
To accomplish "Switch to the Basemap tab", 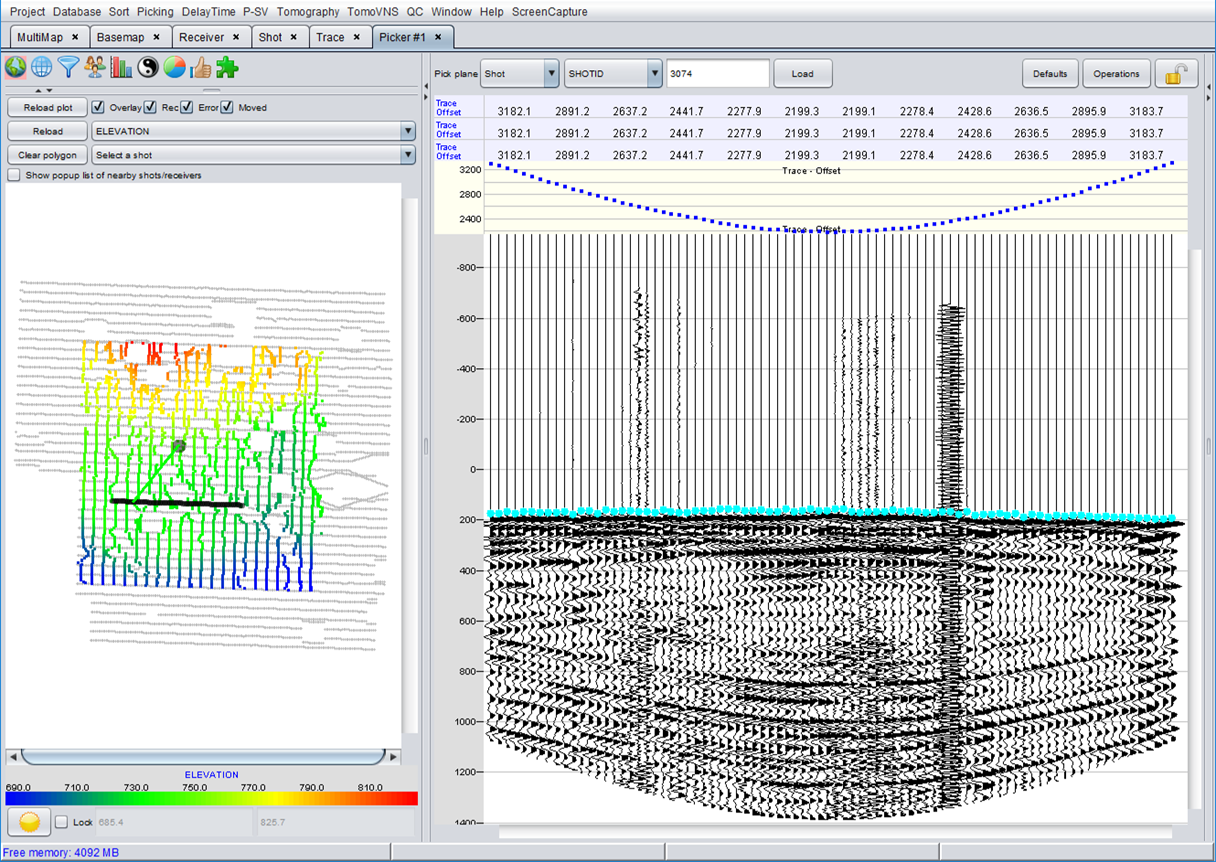I will pos(123,36).
